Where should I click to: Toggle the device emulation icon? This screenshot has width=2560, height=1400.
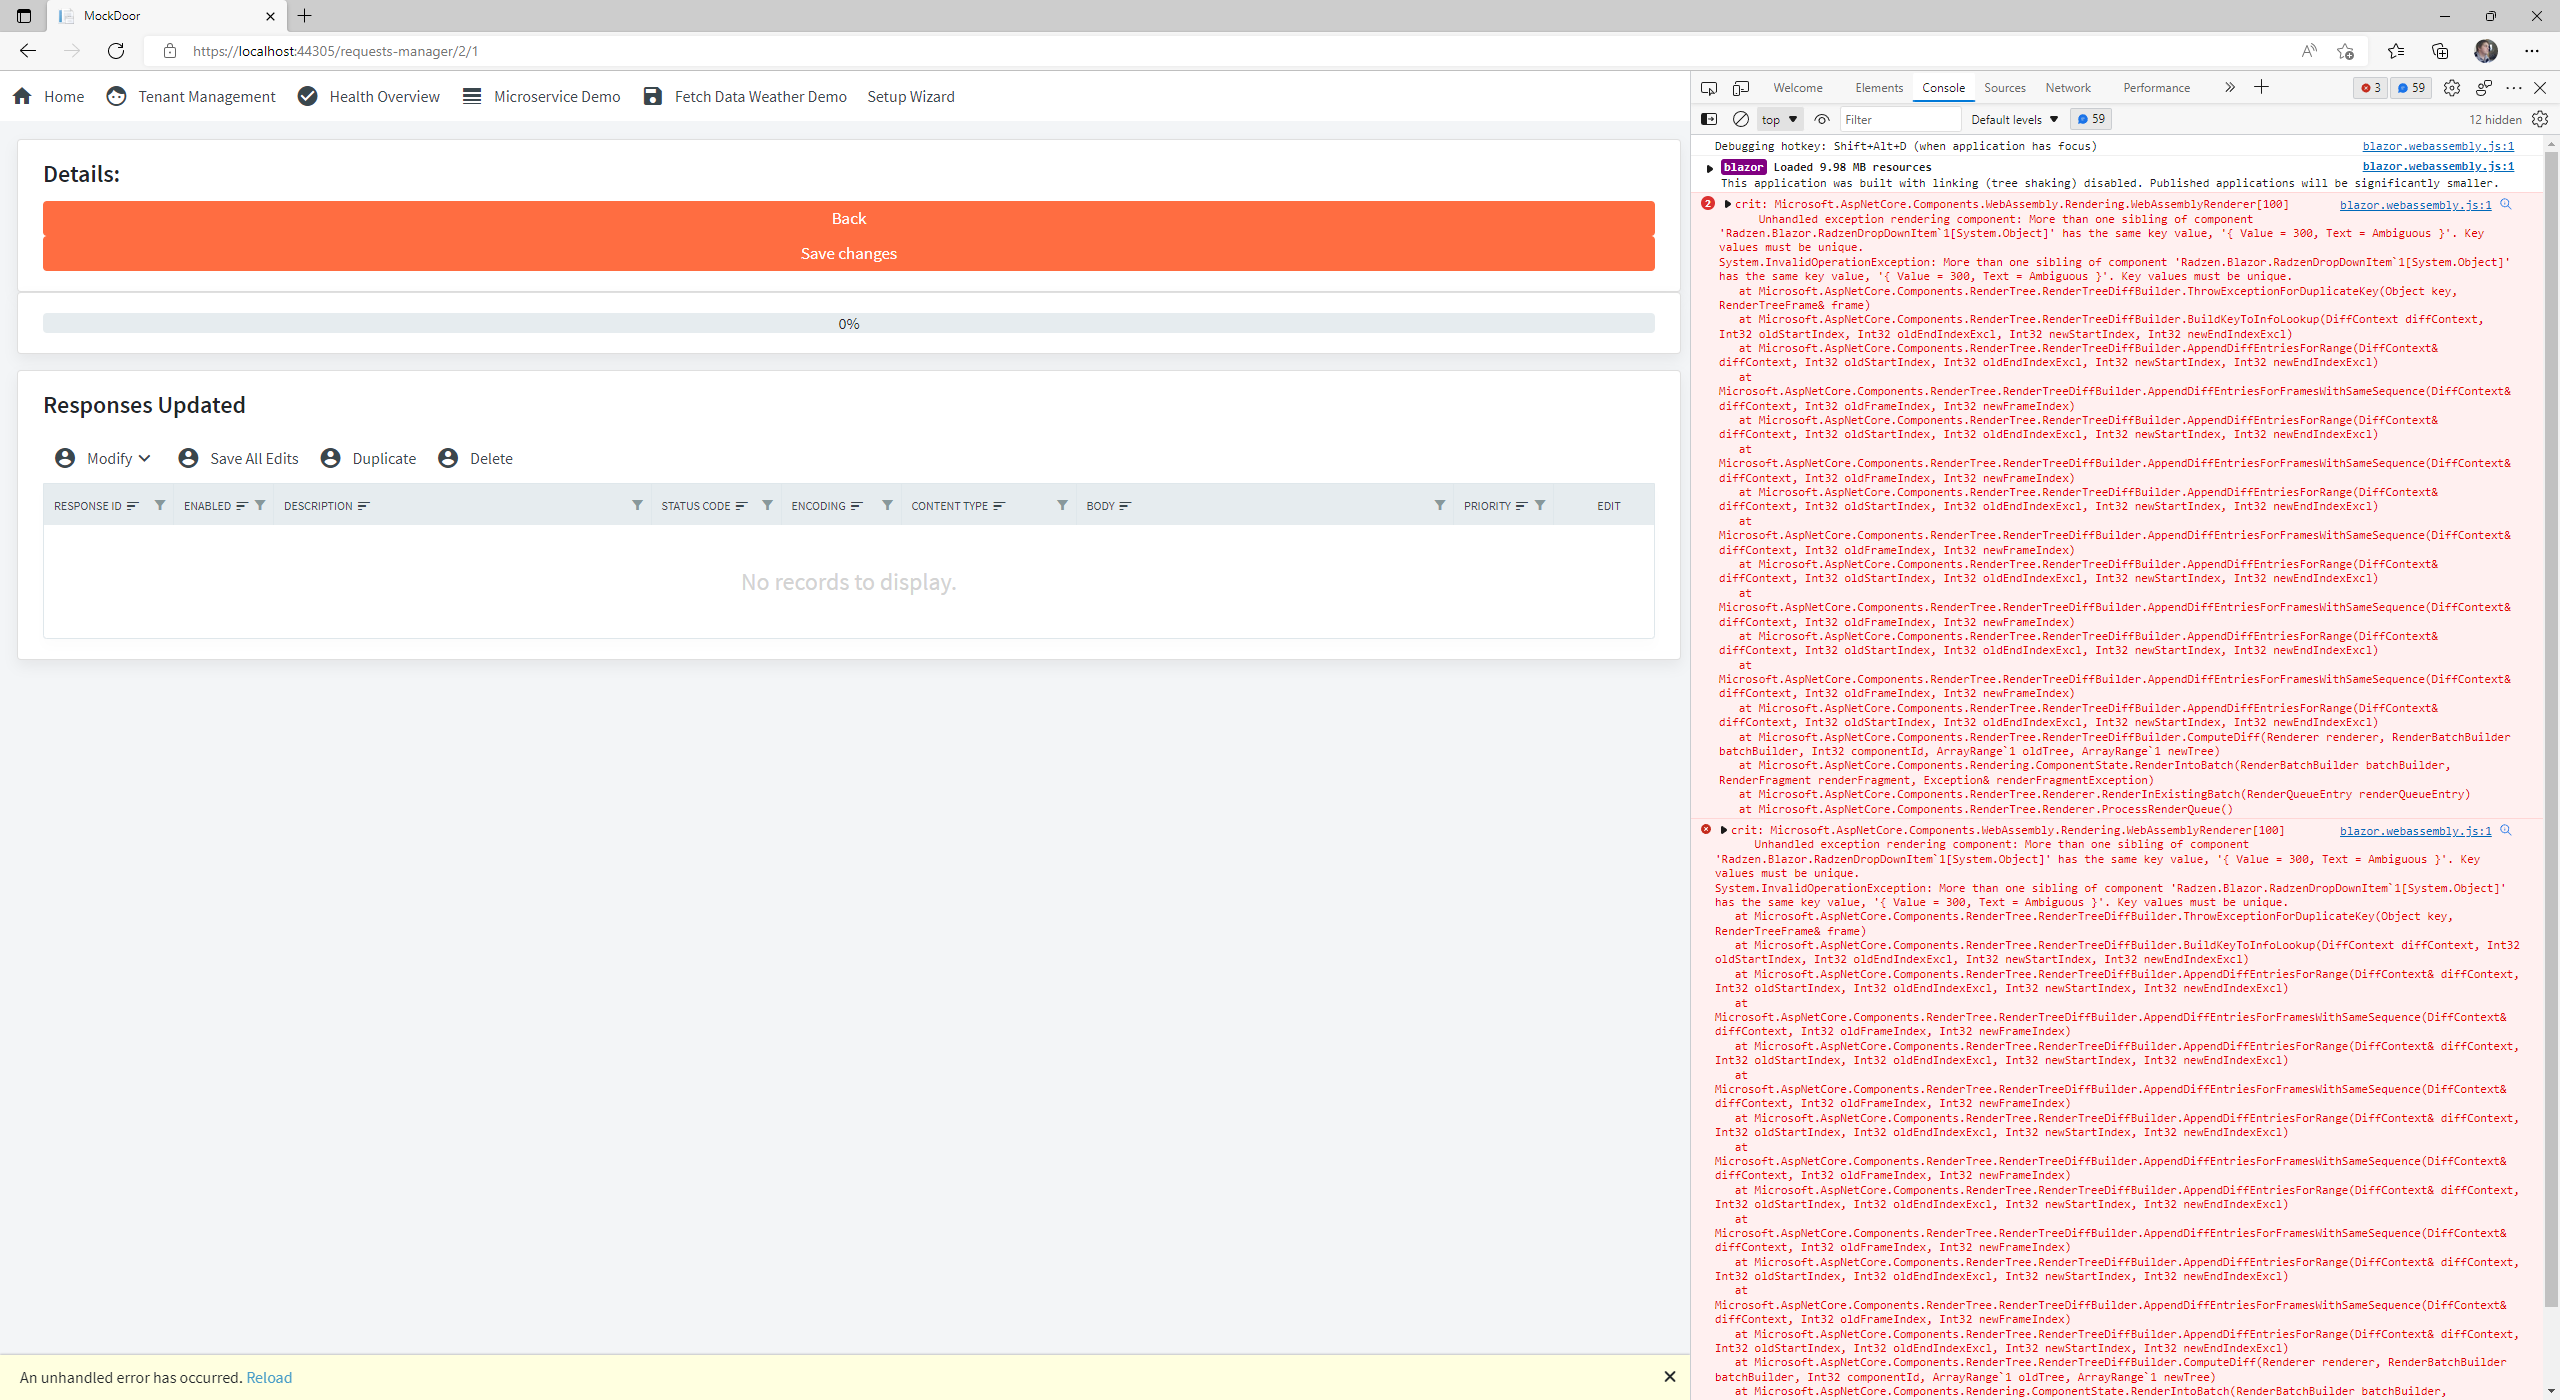pyautogui.click(x=1741, y=88)
